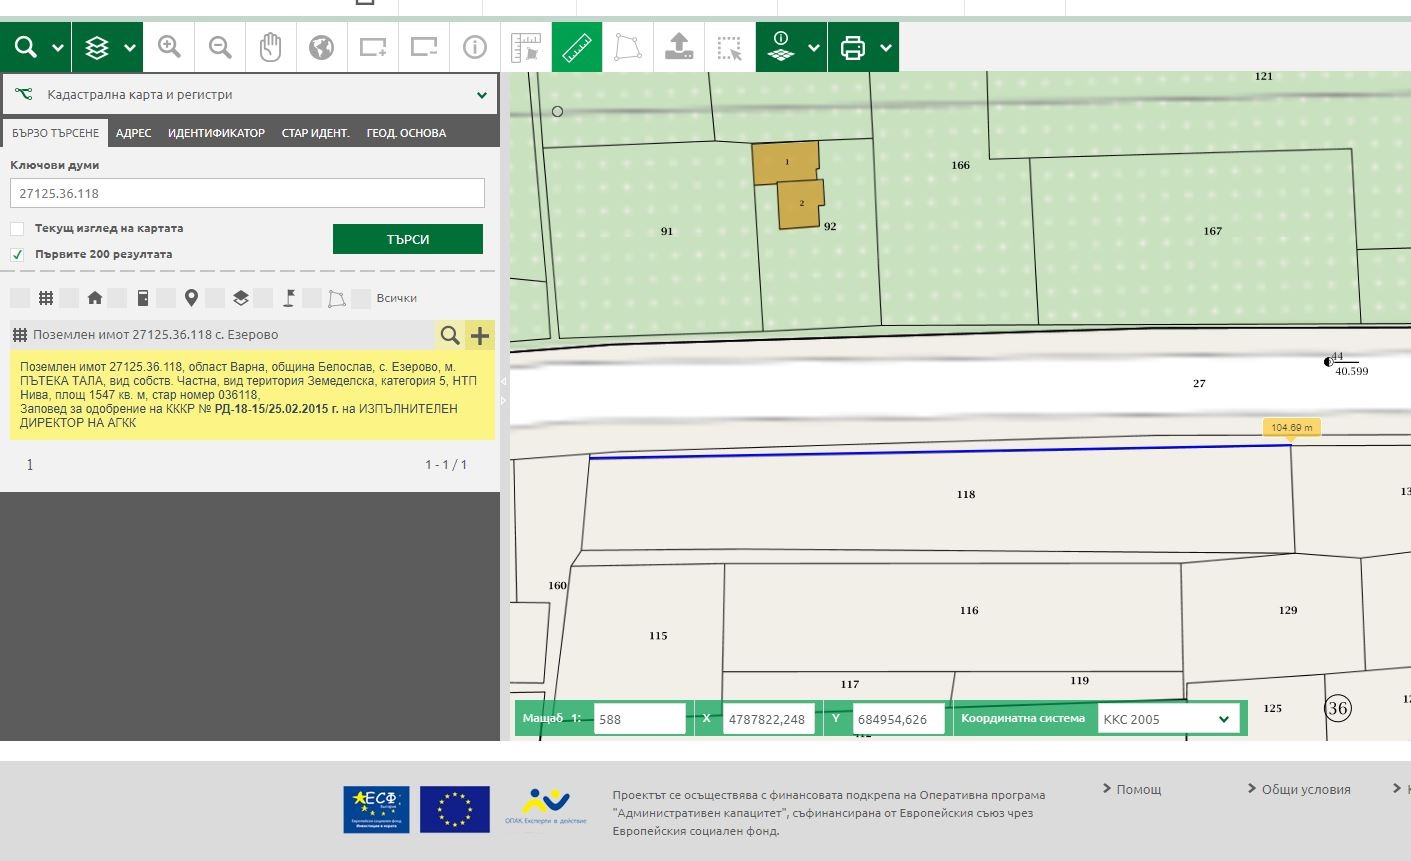The width and height of the screenshot is (1411, 861).
Task: Select the zoom in tool
Action: point(169,46)
